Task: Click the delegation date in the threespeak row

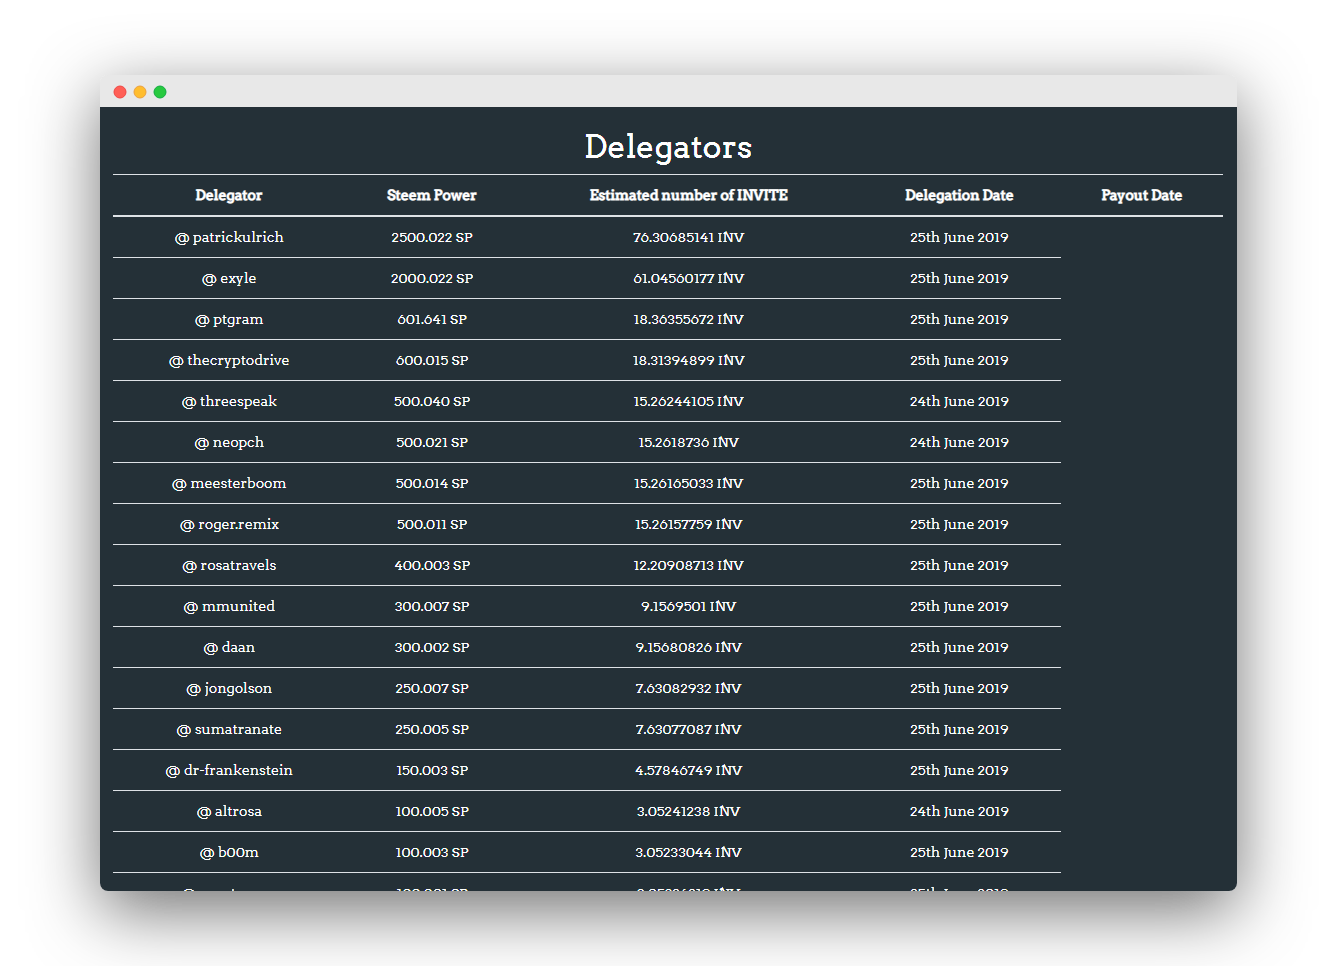Action: (x=959, y=401)
